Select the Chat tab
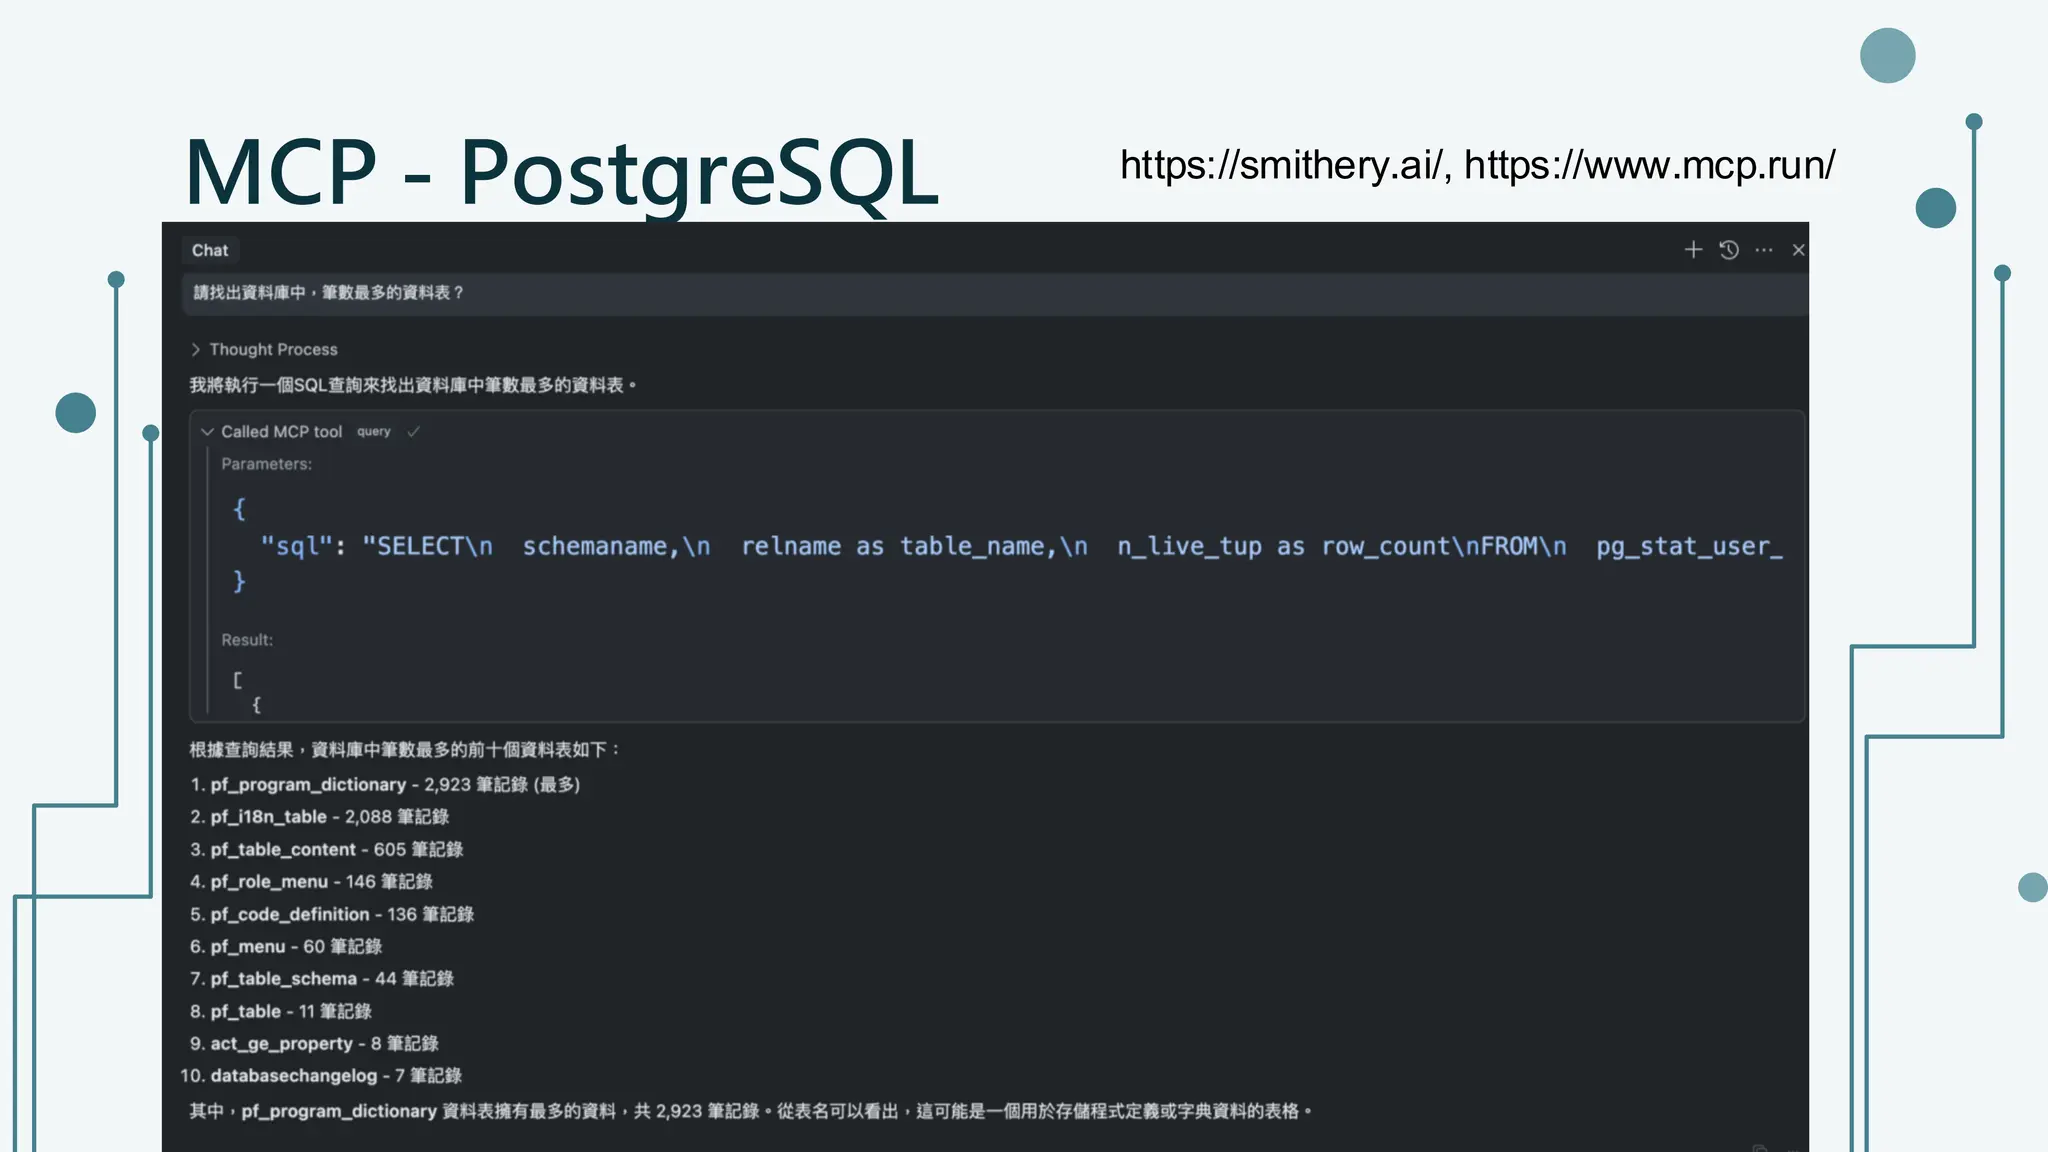Image resolution: width=2048 pixels, height=1152 pixels. (x=210, y=250)
